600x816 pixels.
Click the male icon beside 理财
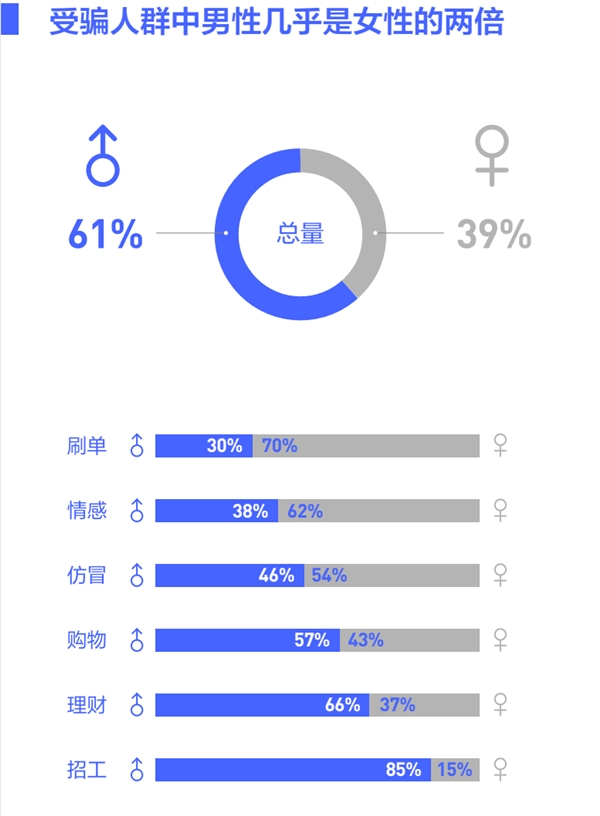pyautogui.click(x=137, y=705)
